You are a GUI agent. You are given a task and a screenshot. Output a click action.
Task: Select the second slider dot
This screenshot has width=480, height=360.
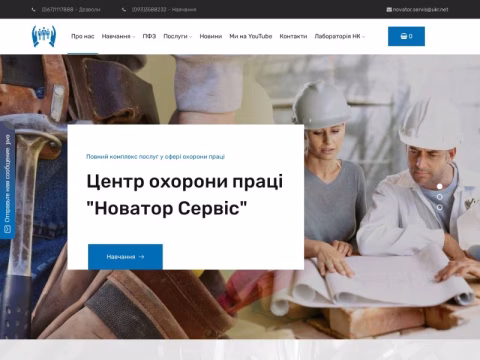440,197
